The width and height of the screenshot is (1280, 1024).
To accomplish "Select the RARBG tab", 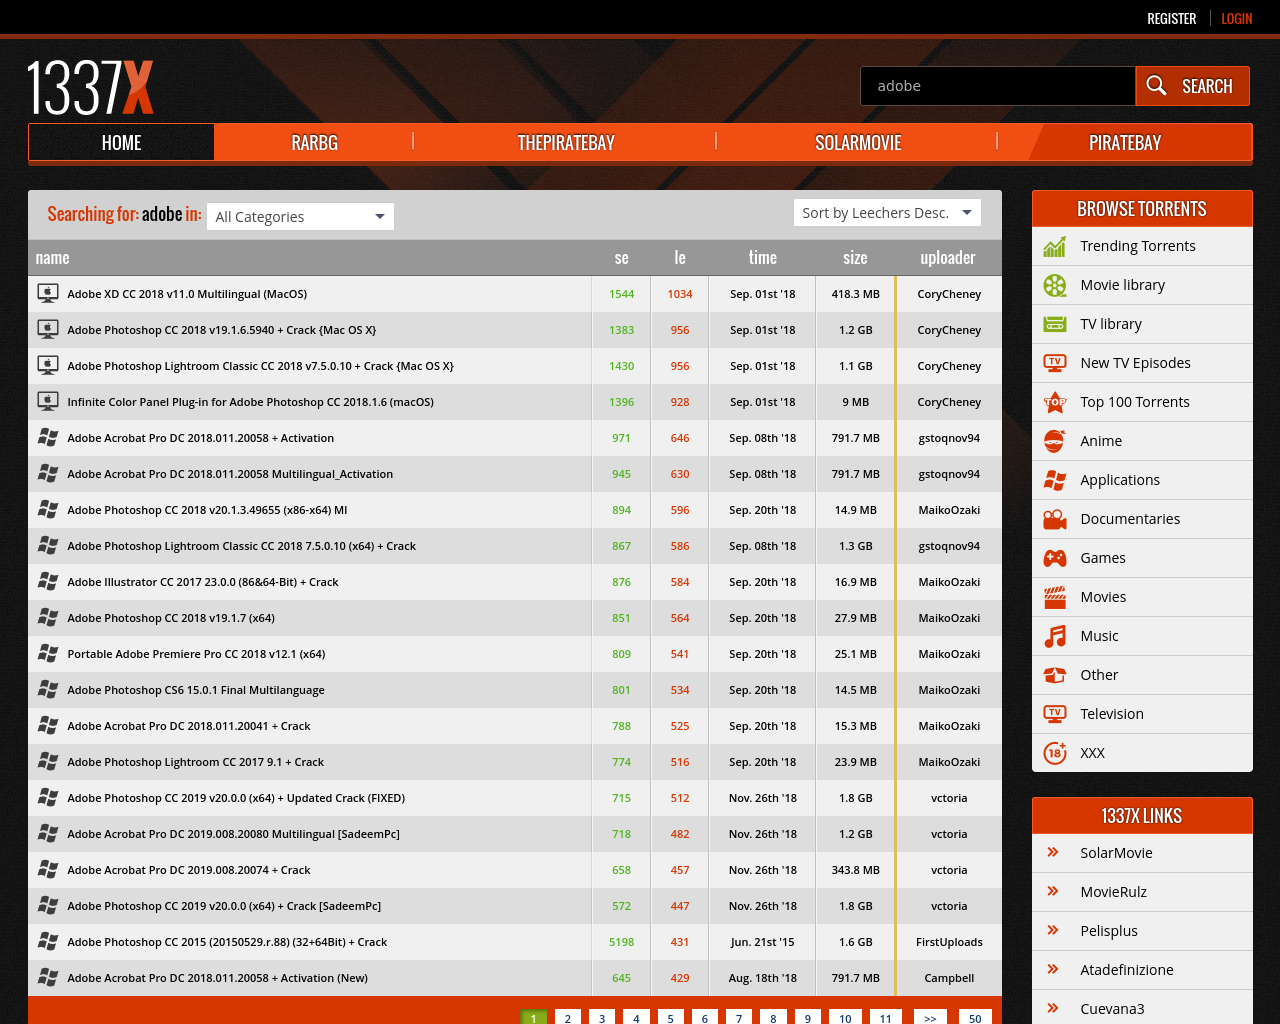I will tap(314, 142).
